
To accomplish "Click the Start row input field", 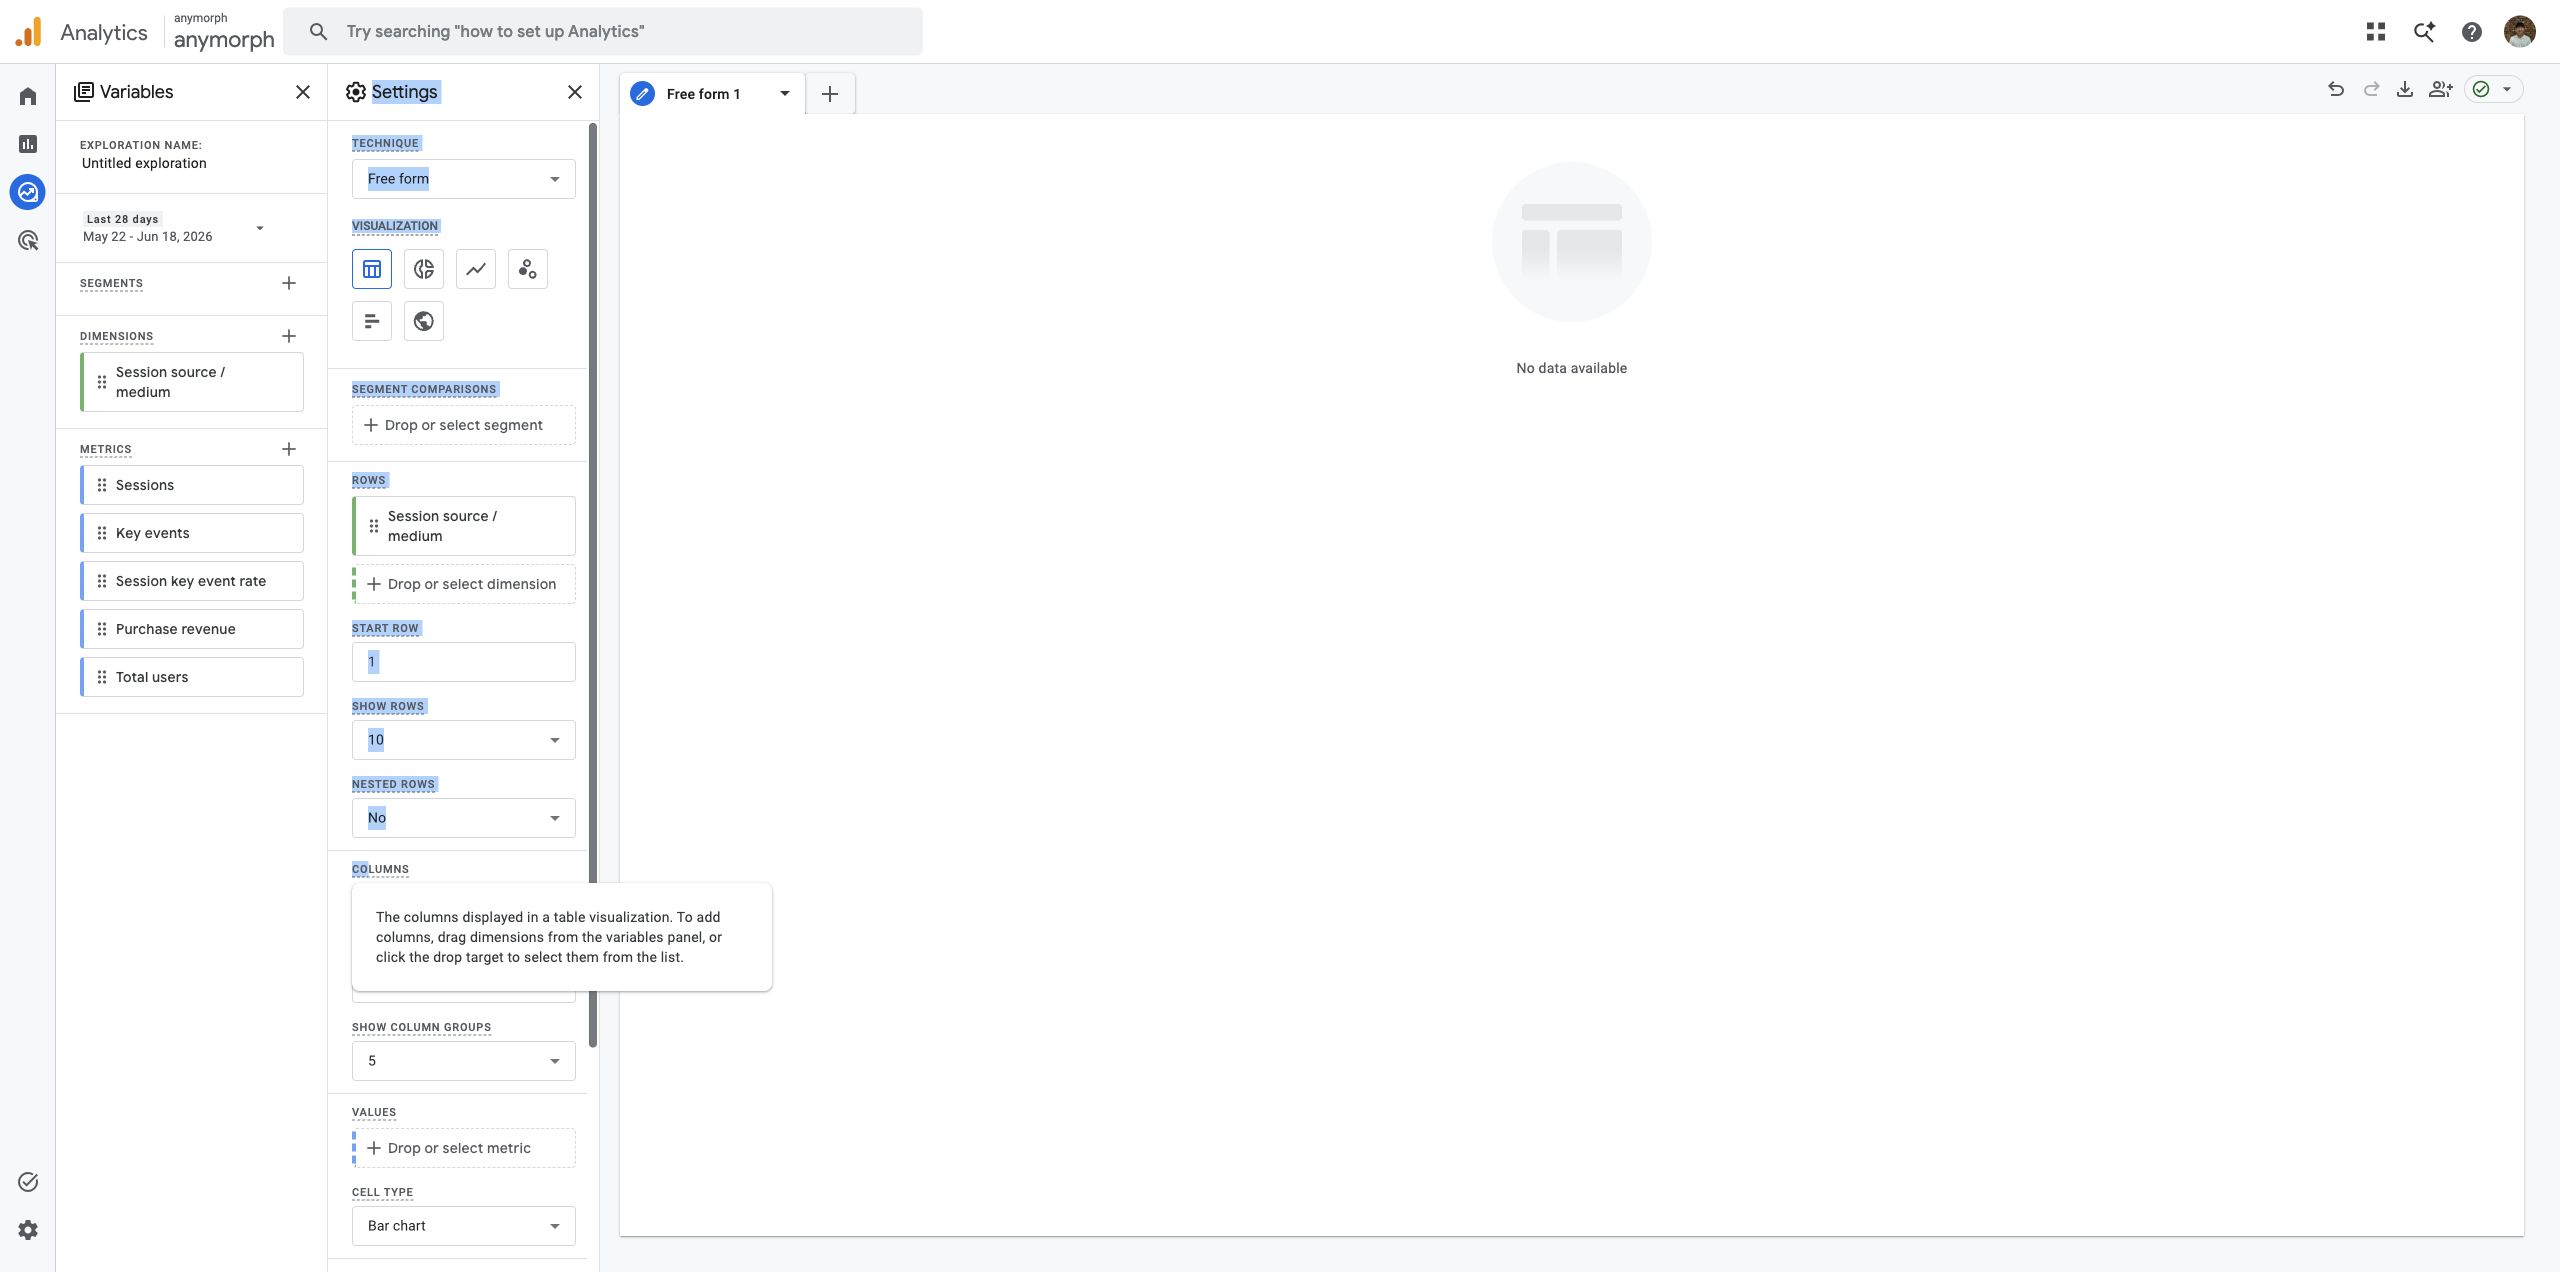I will click(x=464, y=662).
